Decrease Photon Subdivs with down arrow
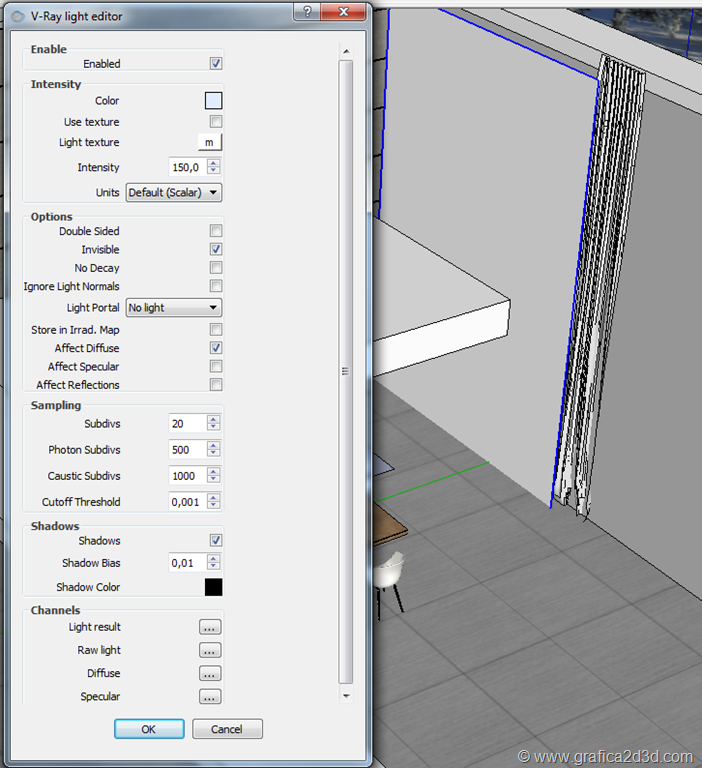Viewport: 702px width, 768px height. 214,454
